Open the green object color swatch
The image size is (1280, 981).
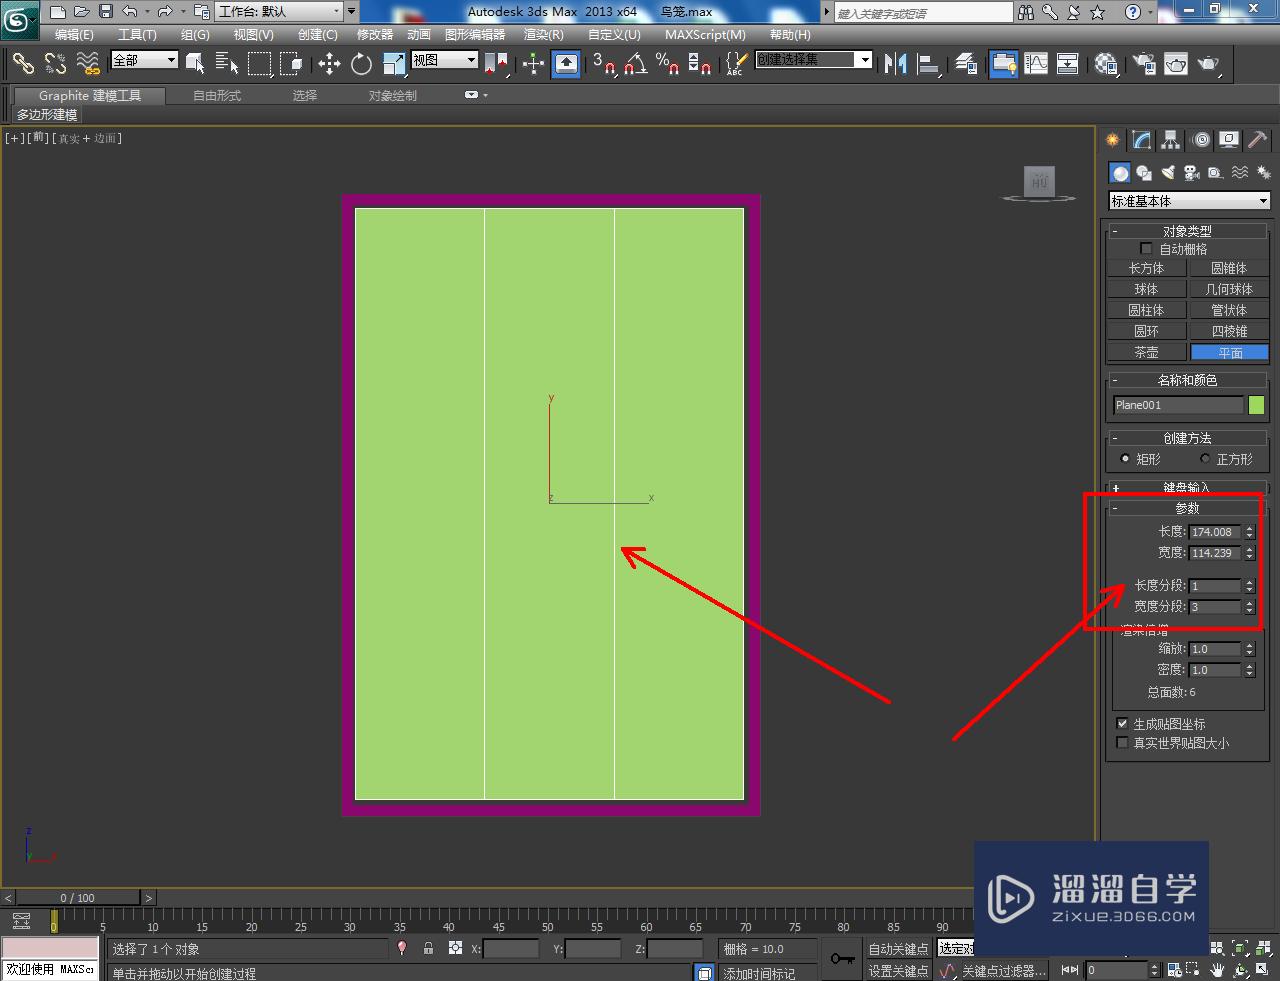pyautogui.click(x=1256, y=405)
